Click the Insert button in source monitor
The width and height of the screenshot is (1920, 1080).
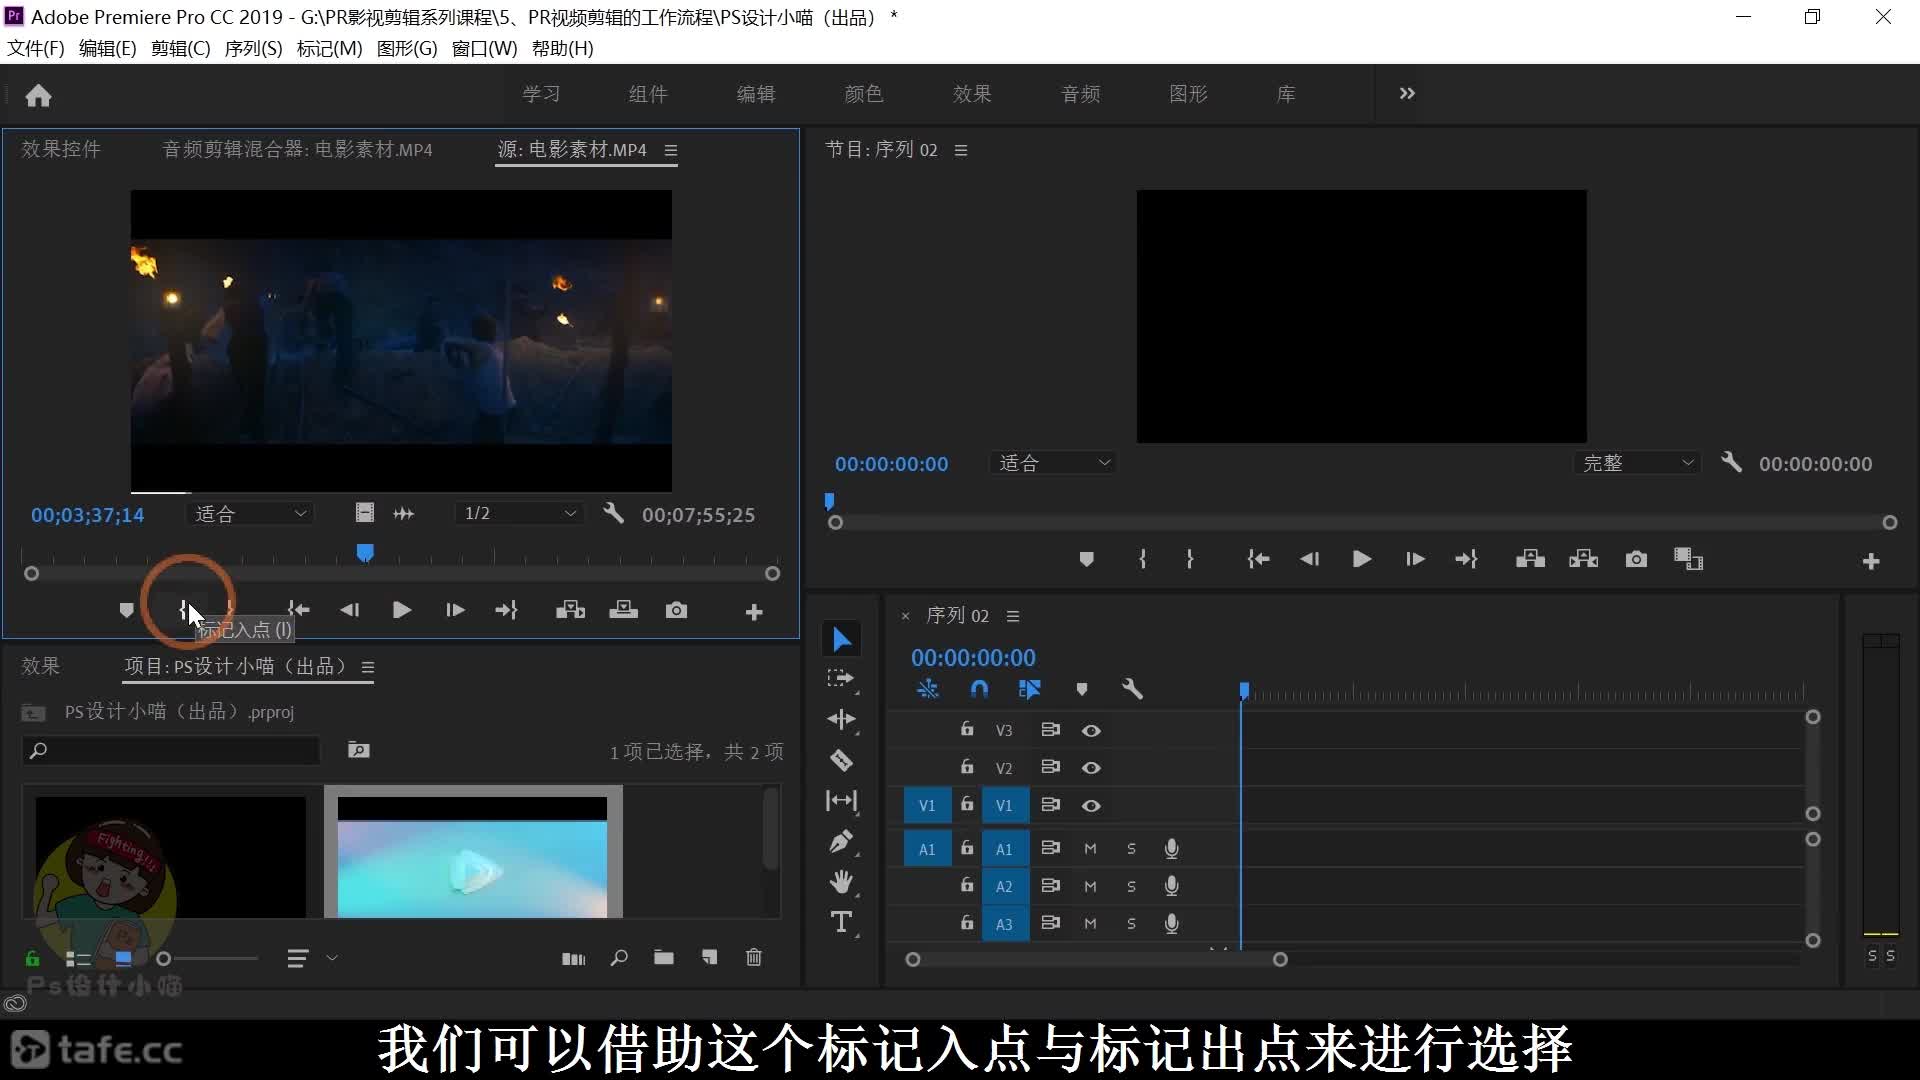click(570, 610)
